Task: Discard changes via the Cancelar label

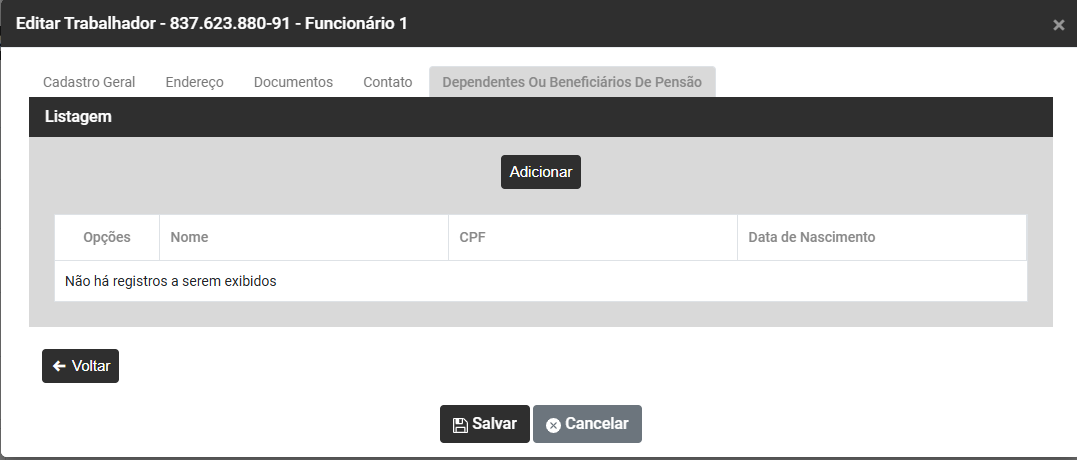Action: pos(597,424)
